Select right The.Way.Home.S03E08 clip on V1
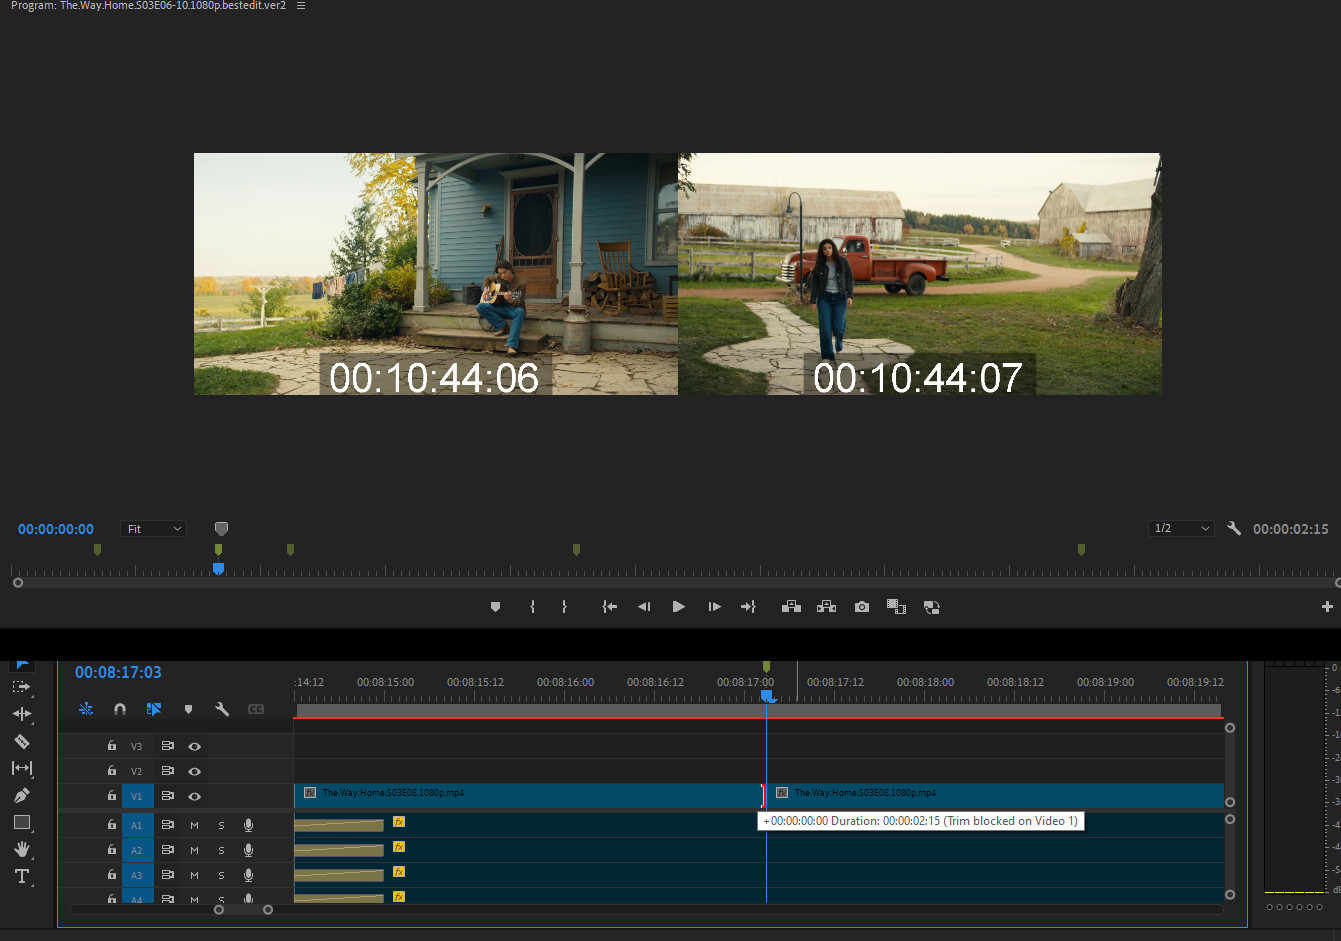 (997, 795)
